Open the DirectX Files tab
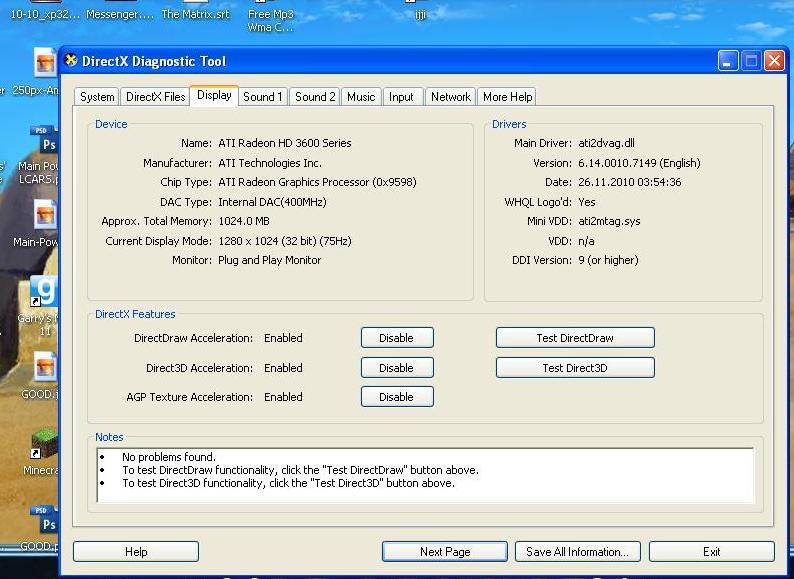This screenshot has height=579, width=794. [155, 97]
